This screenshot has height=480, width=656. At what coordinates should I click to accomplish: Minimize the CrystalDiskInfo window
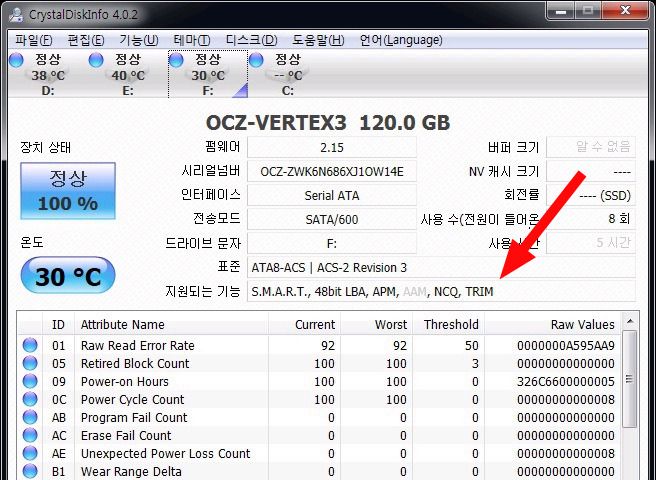pos(561,11)
